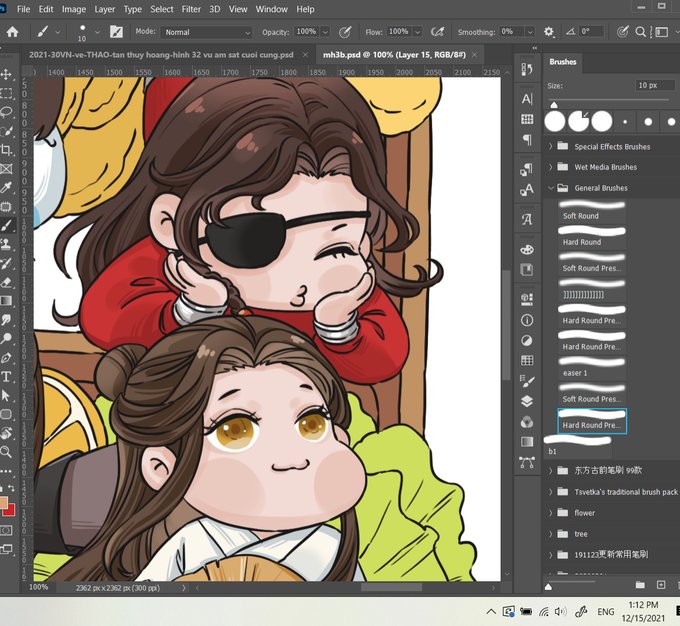680x626 pixels.
Task: Select the Frame tool
Action: 6,169
